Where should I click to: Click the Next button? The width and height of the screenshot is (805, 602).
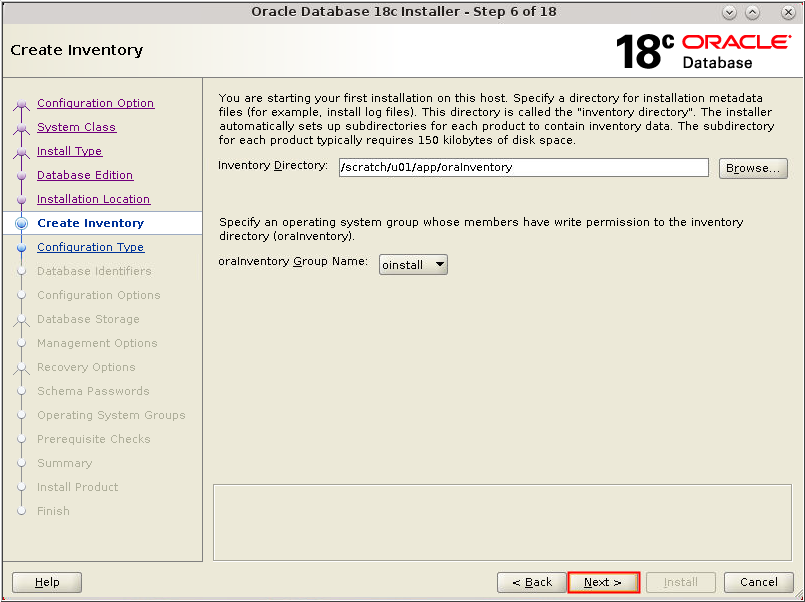tap(603, 582)
